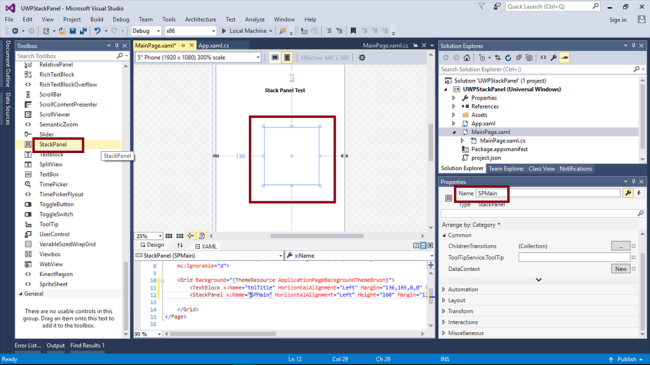Click the New button for DataContext
The image size is (650, 365).
(x=621, y=269)
